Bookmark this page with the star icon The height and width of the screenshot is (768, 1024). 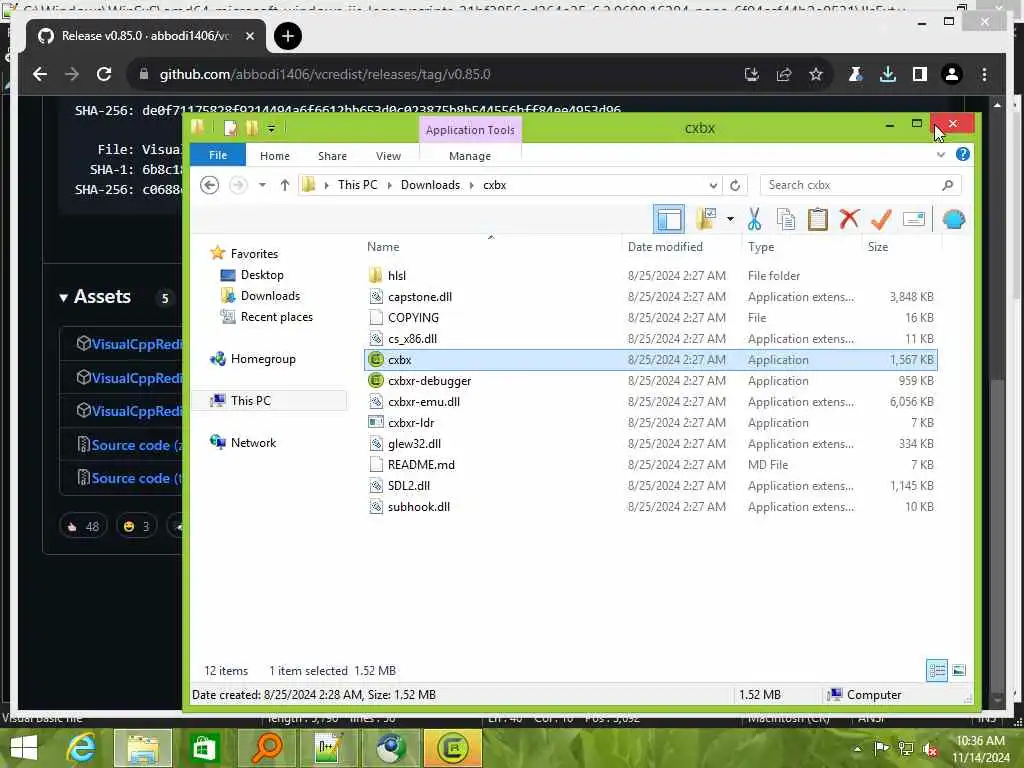pos(816,74)
